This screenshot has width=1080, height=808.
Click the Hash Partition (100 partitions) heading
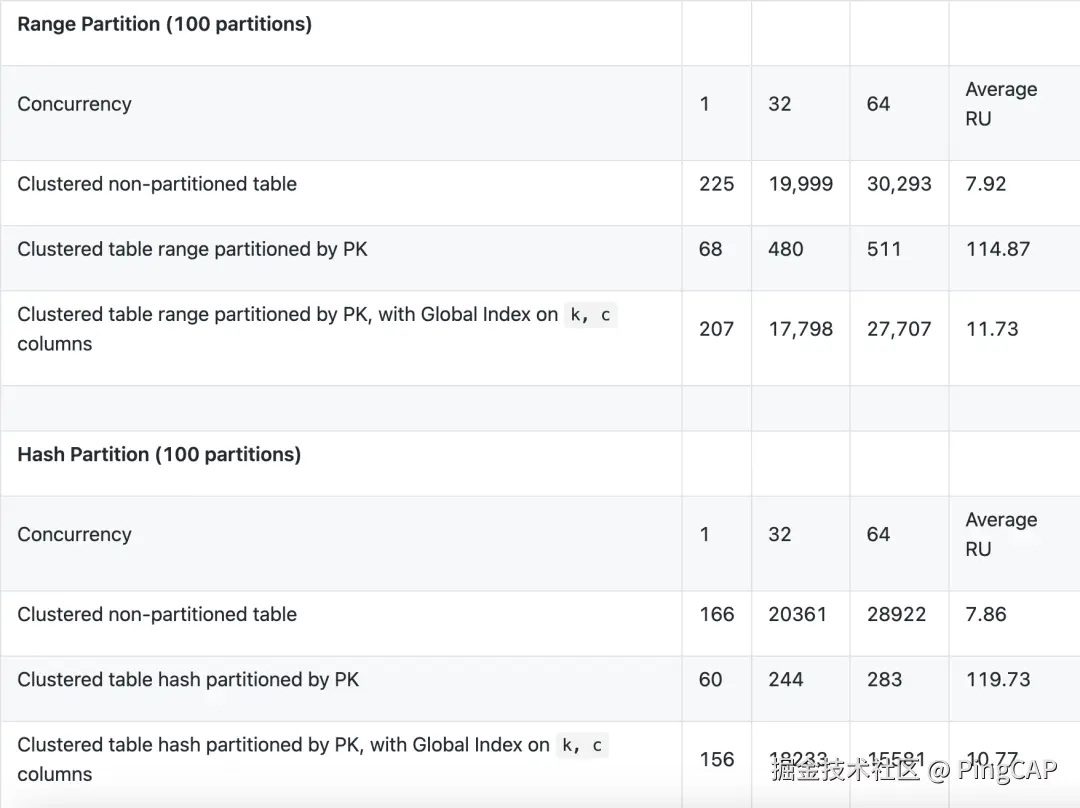pyautogui.click(x=159, y=455)
